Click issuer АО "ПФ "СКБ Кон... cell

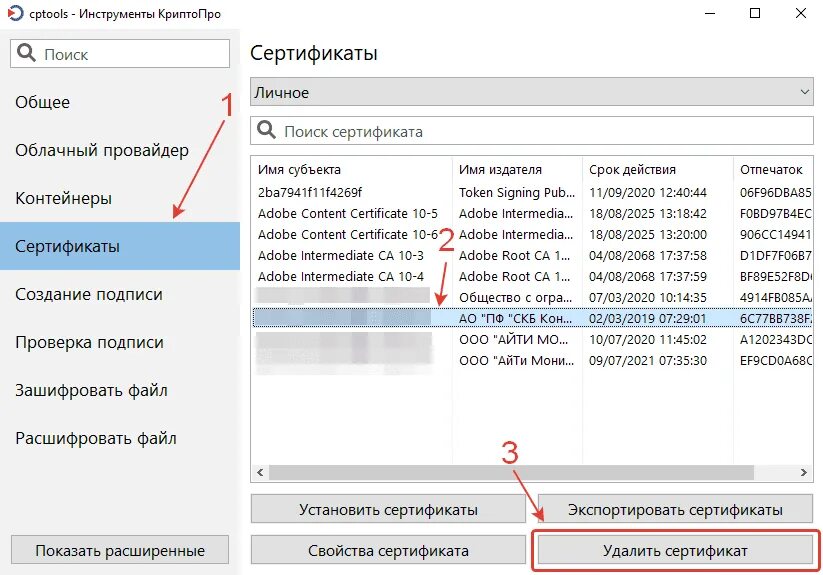click(515, 318)
